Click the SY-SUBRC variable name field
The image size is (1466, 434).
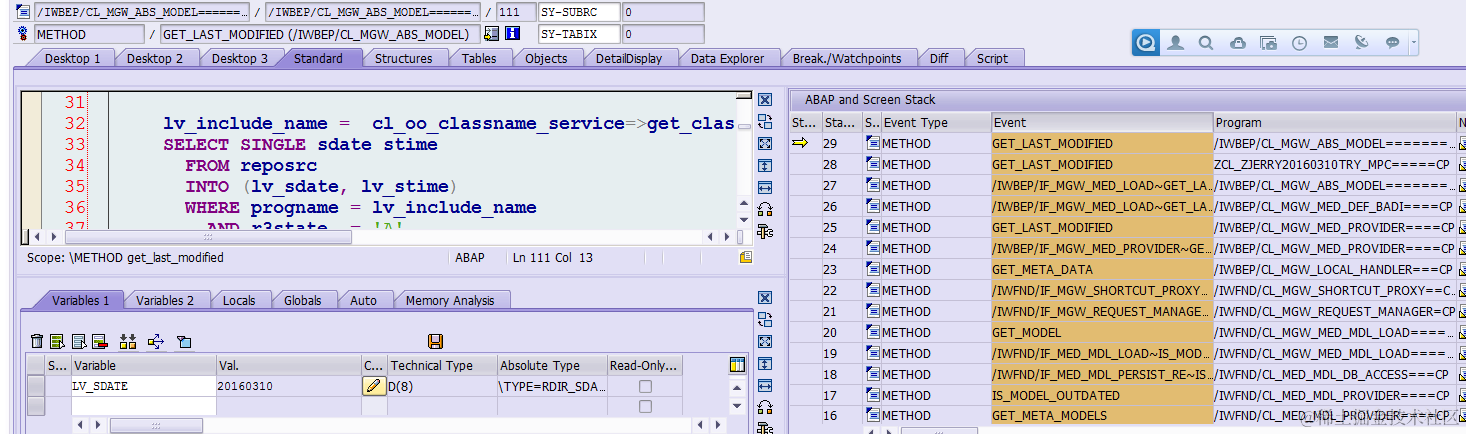tap(578, 12)
